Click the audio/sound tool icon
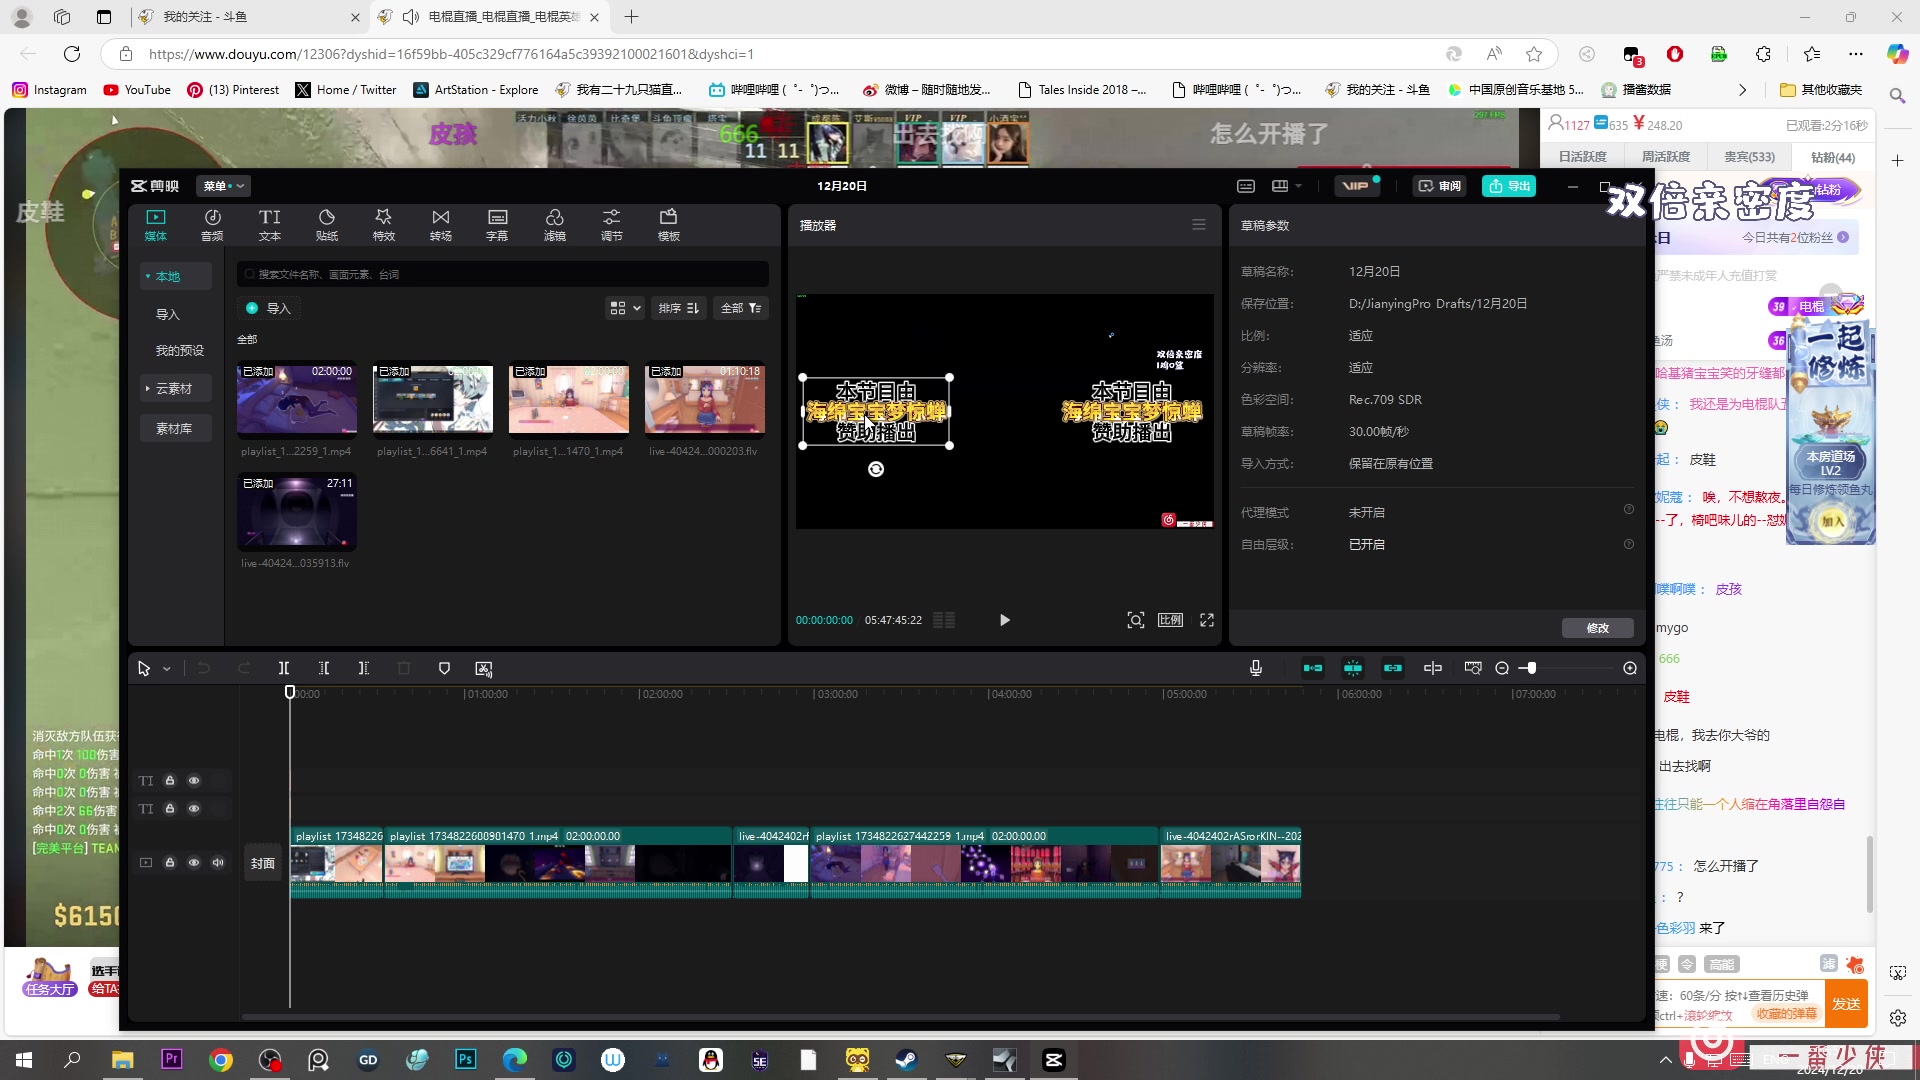1920x1080 pixels. pyautogui.click(x=212, y=224)
